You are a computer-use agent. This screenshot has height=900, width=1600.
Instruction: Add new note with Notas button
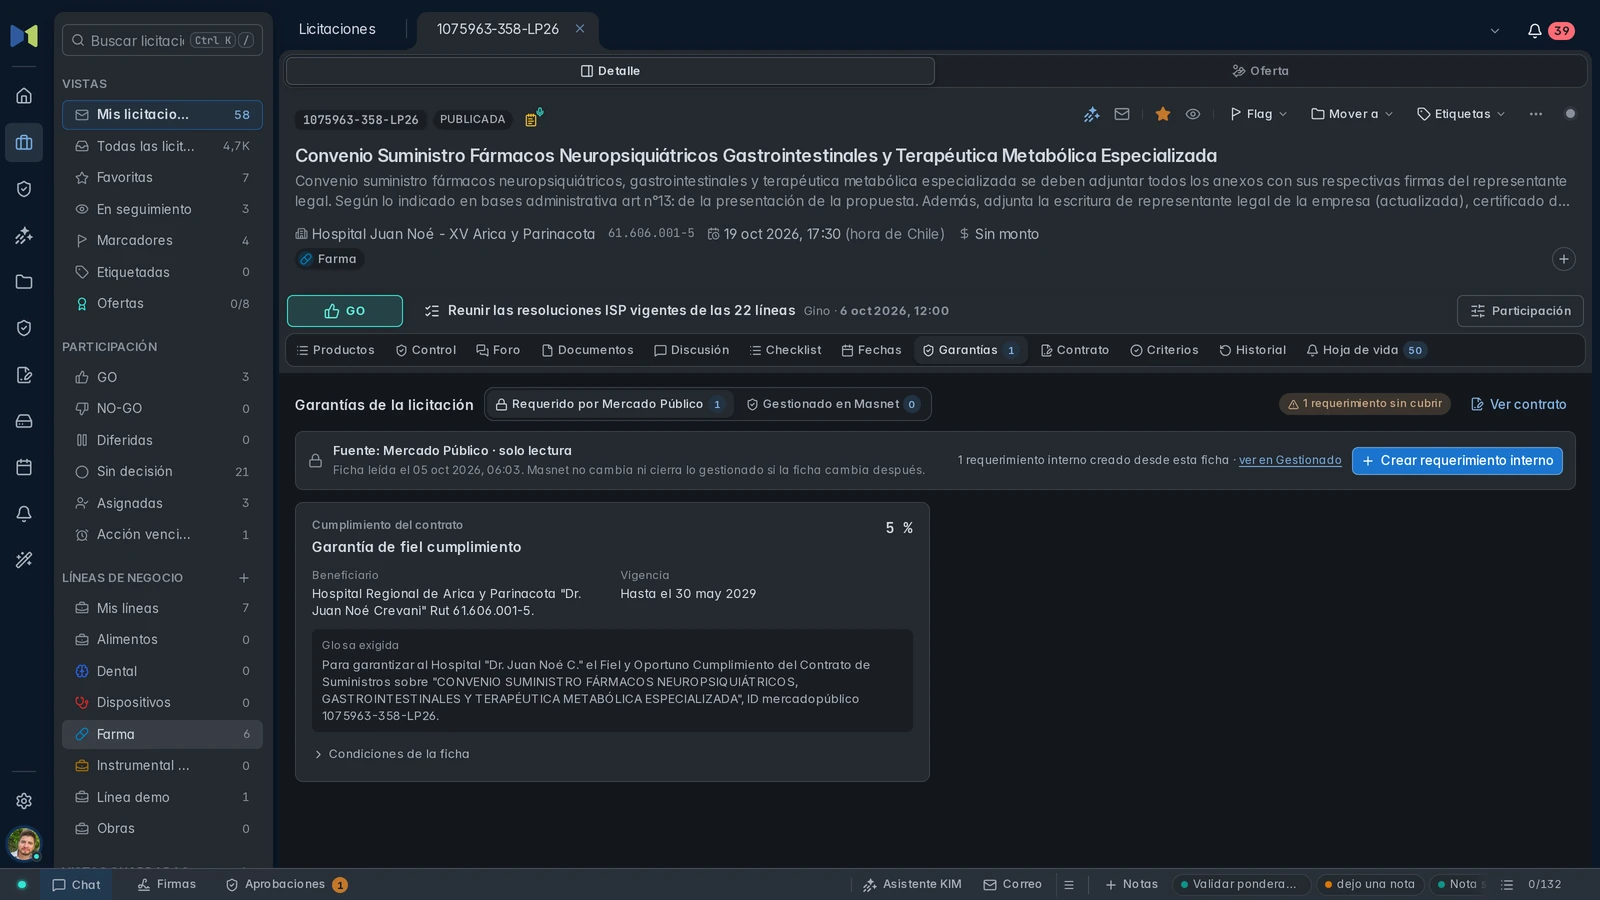pyautogui.click(x=1131, y=885)
